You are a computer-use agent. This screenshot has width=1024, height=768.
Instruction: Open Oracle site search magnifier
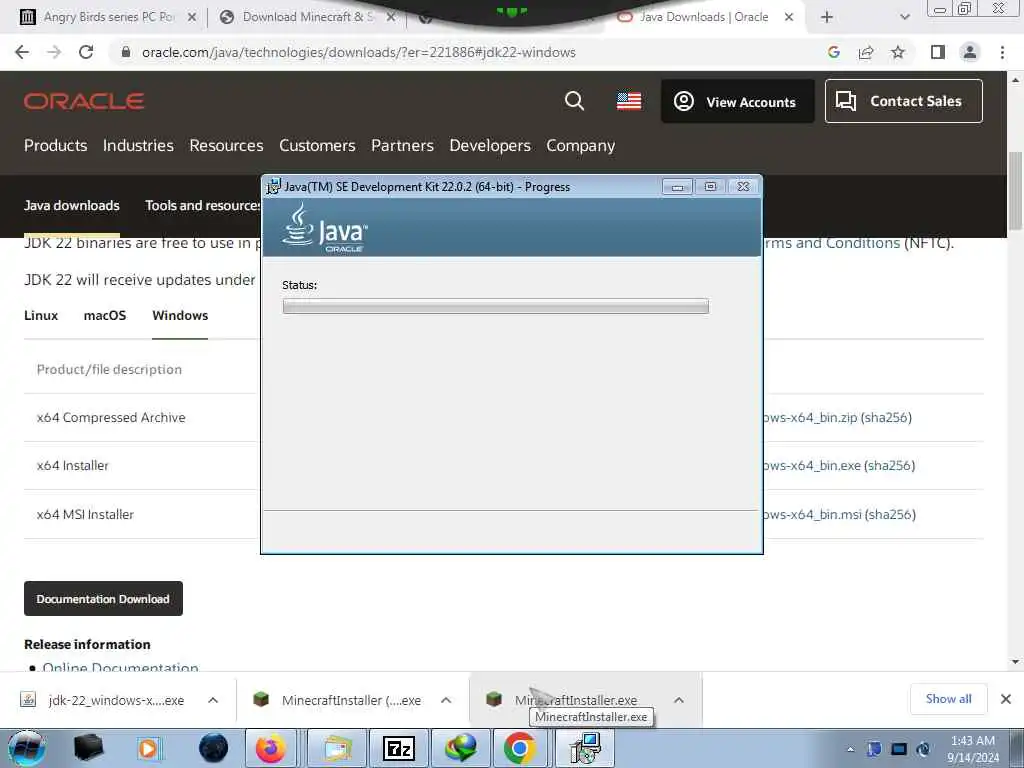[574, 101]
